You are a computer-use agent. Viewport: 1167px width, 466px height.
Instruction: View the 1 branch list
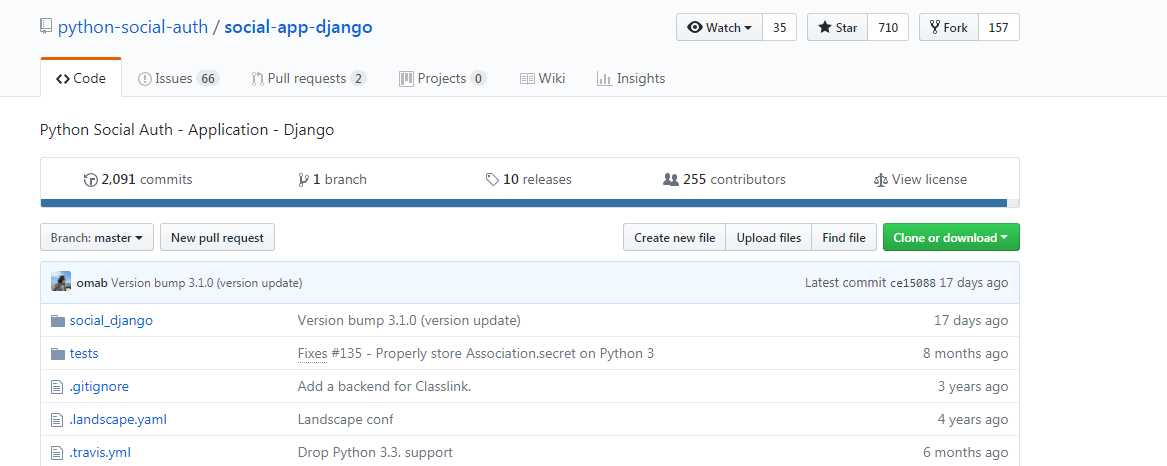point(332,179)
